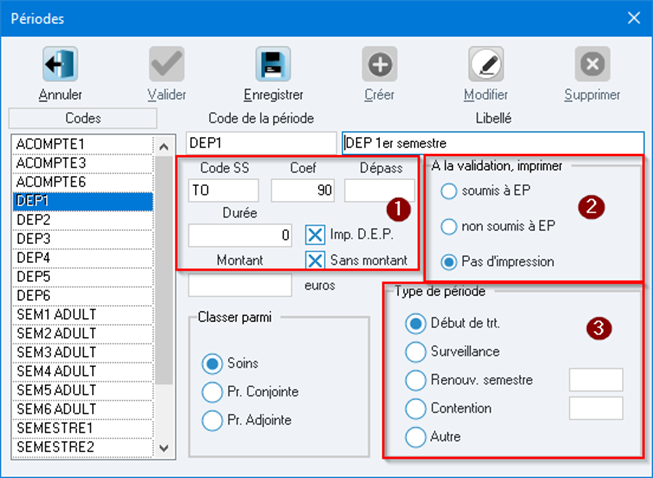Select Pr. Adjointe in Classer parmi
The height and width of the screenshot is (478, 653).
point(212,420)
